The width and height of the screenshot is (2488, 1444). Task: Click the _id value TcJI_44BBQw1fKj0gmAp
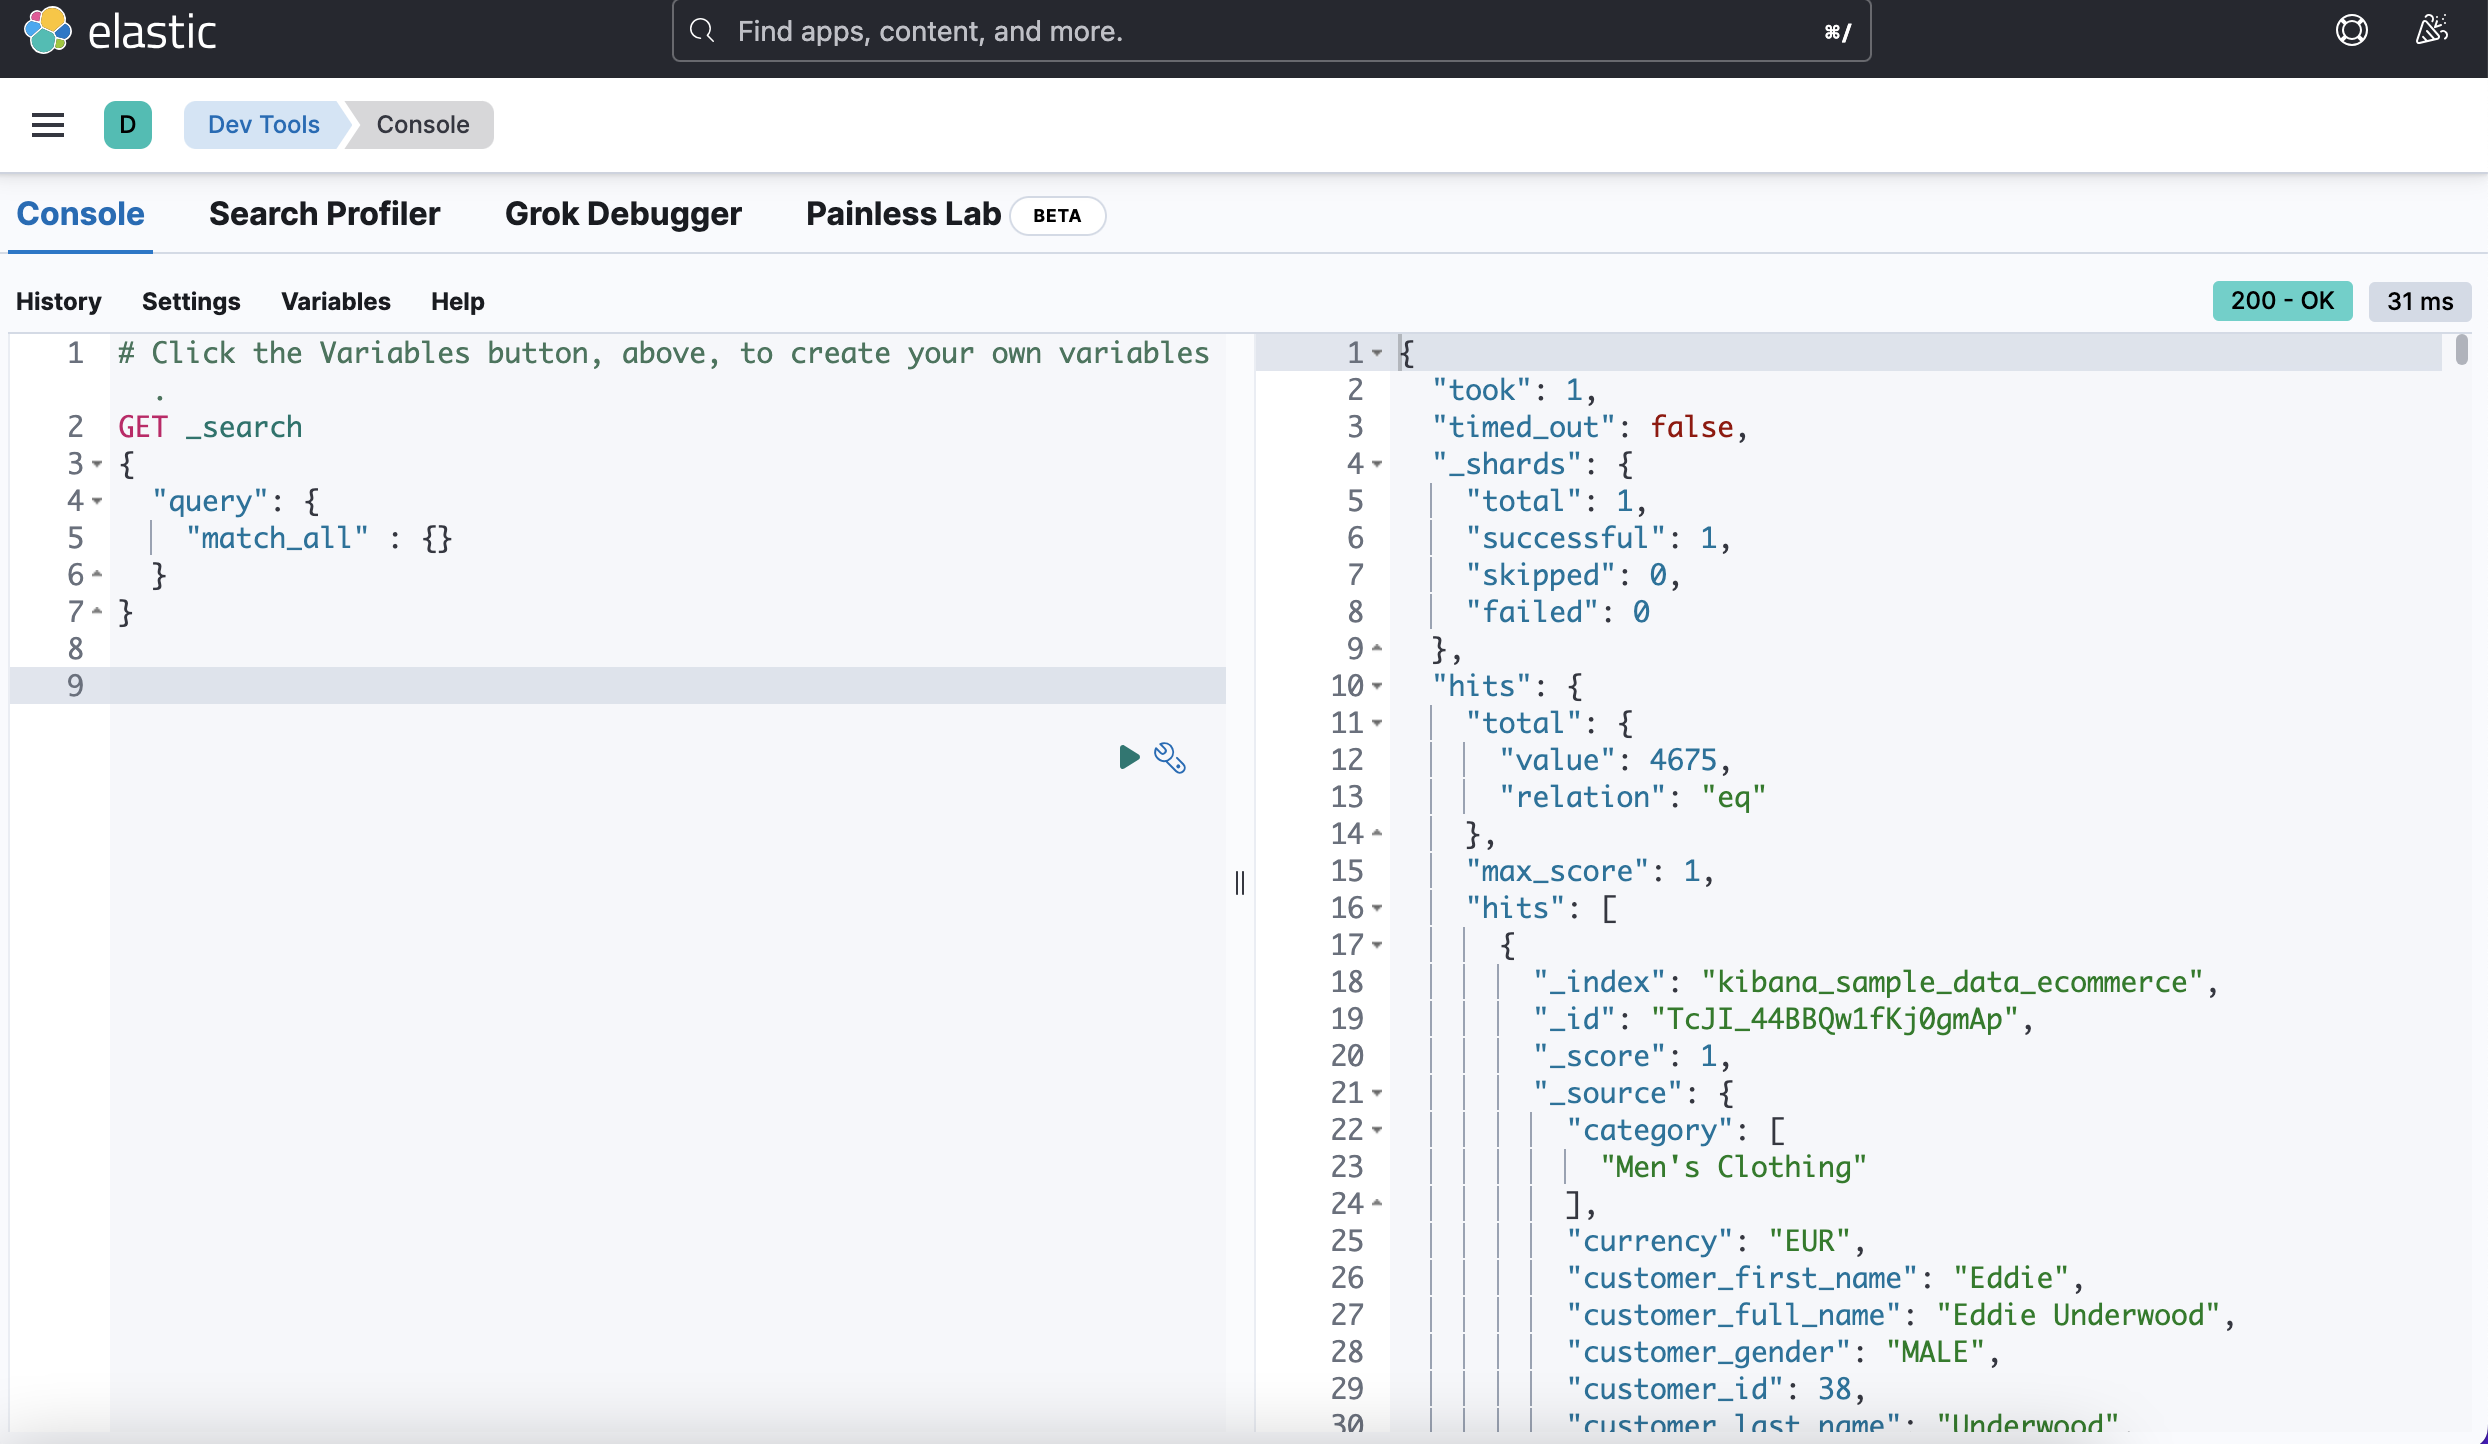pyautogui.click(x=1835, y=1019)
